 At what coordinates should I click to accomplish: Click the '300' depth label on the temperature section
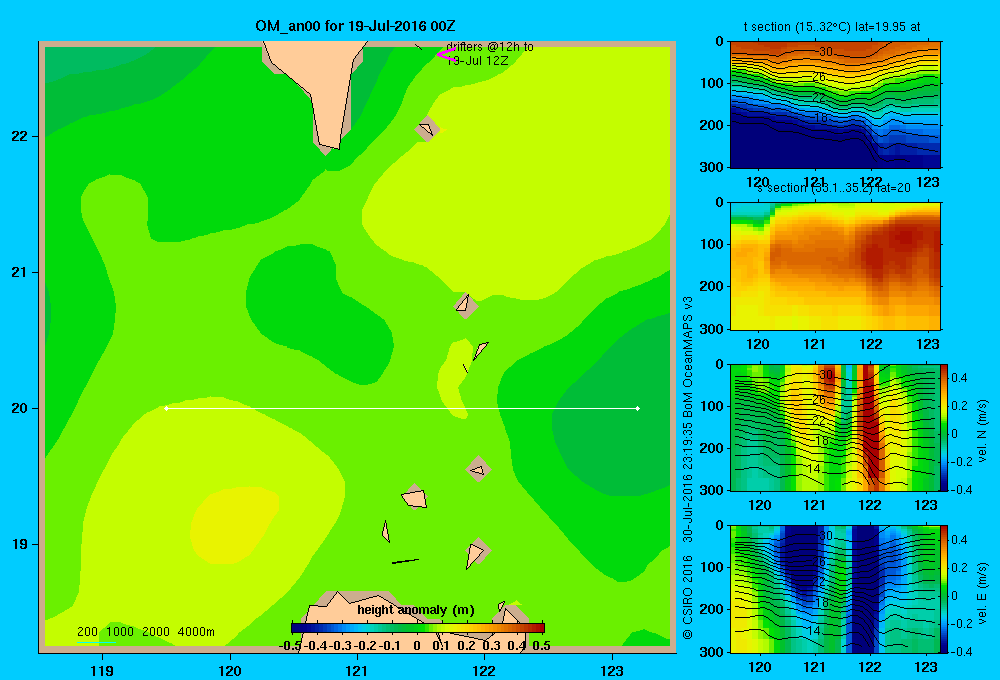pyautogui.click(x=712, y=167)
